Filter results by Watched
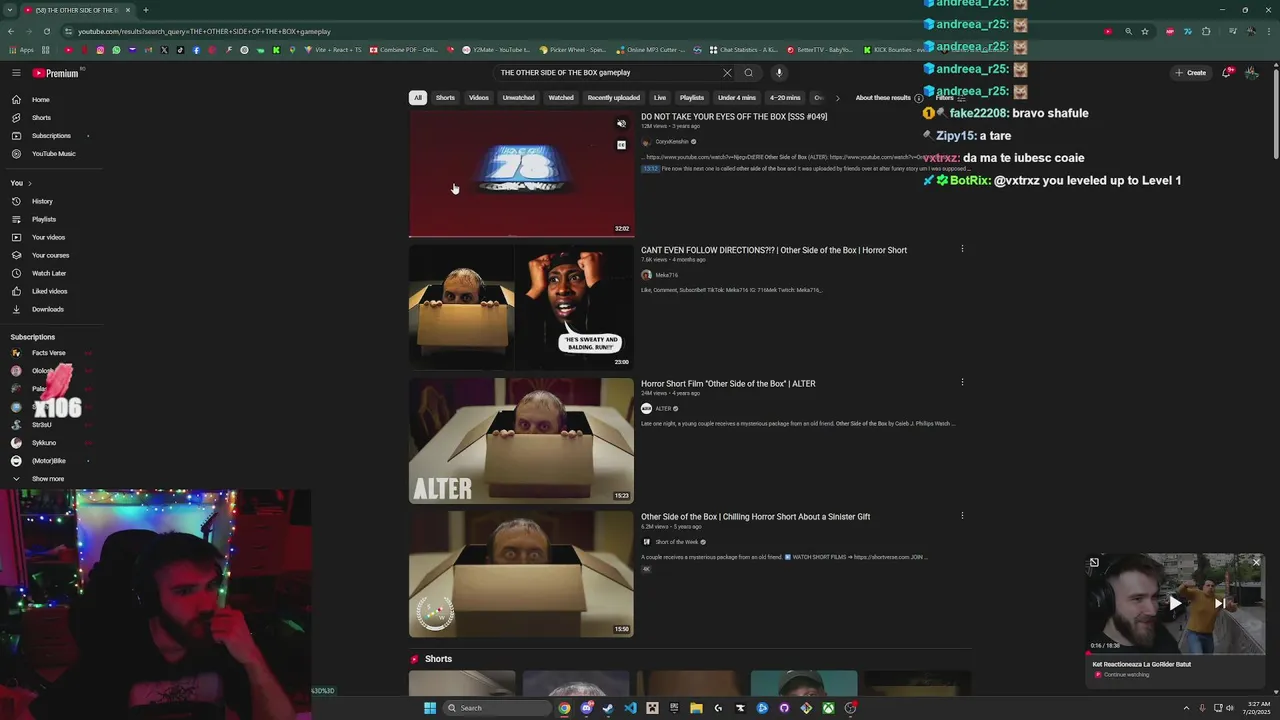The width and height of the screenshot is (1280, 720). (561, 98)
